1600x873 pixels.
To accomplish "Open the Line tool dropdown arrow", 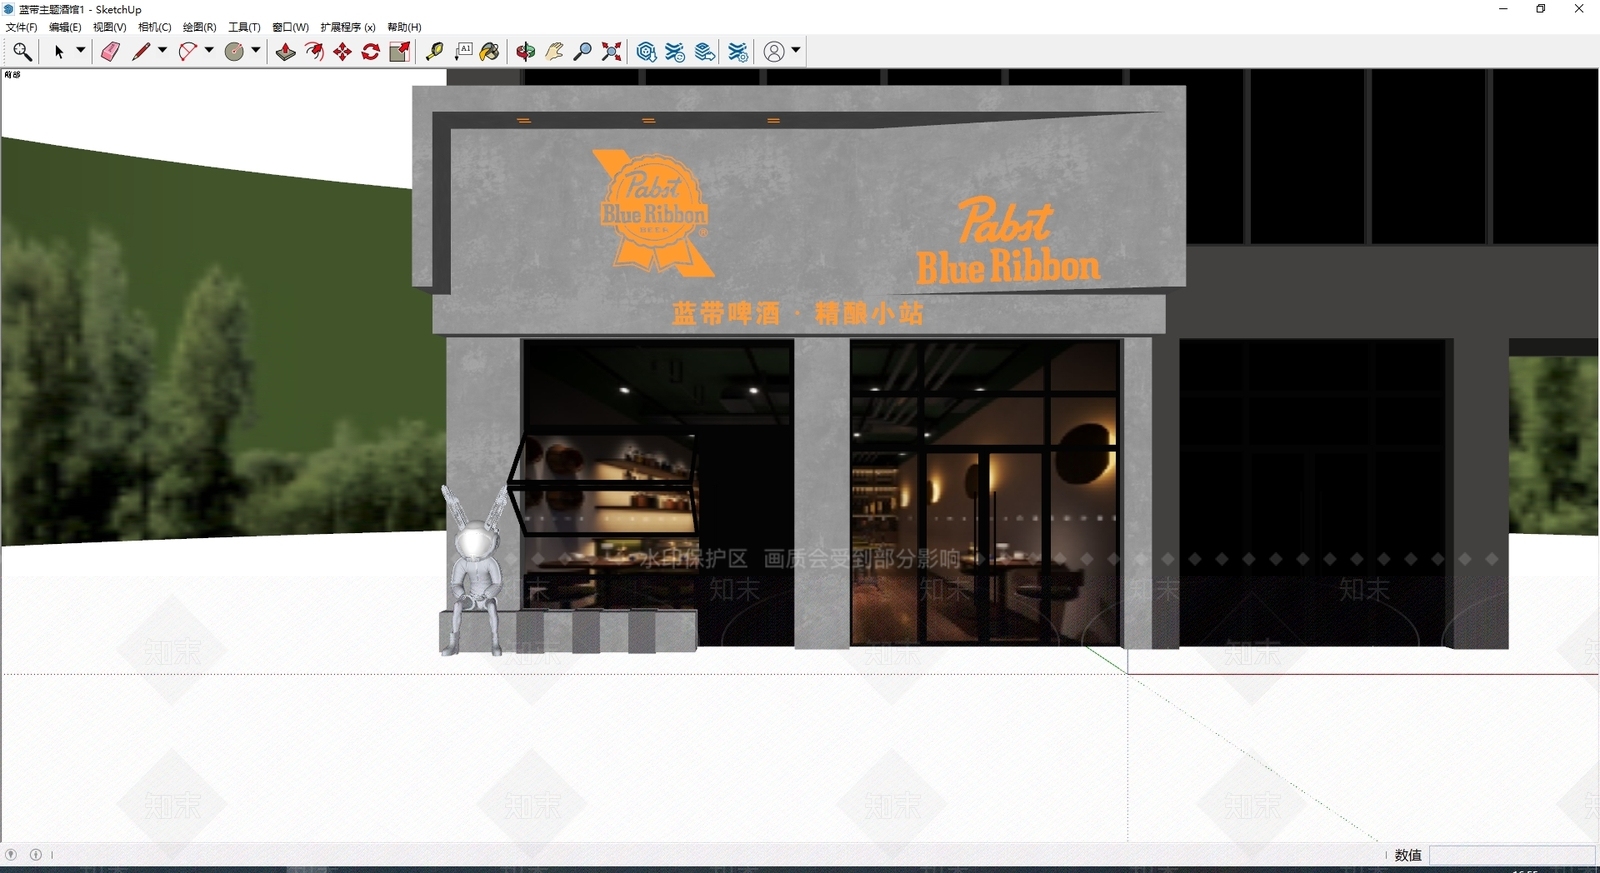I will [x=162, y=50].
